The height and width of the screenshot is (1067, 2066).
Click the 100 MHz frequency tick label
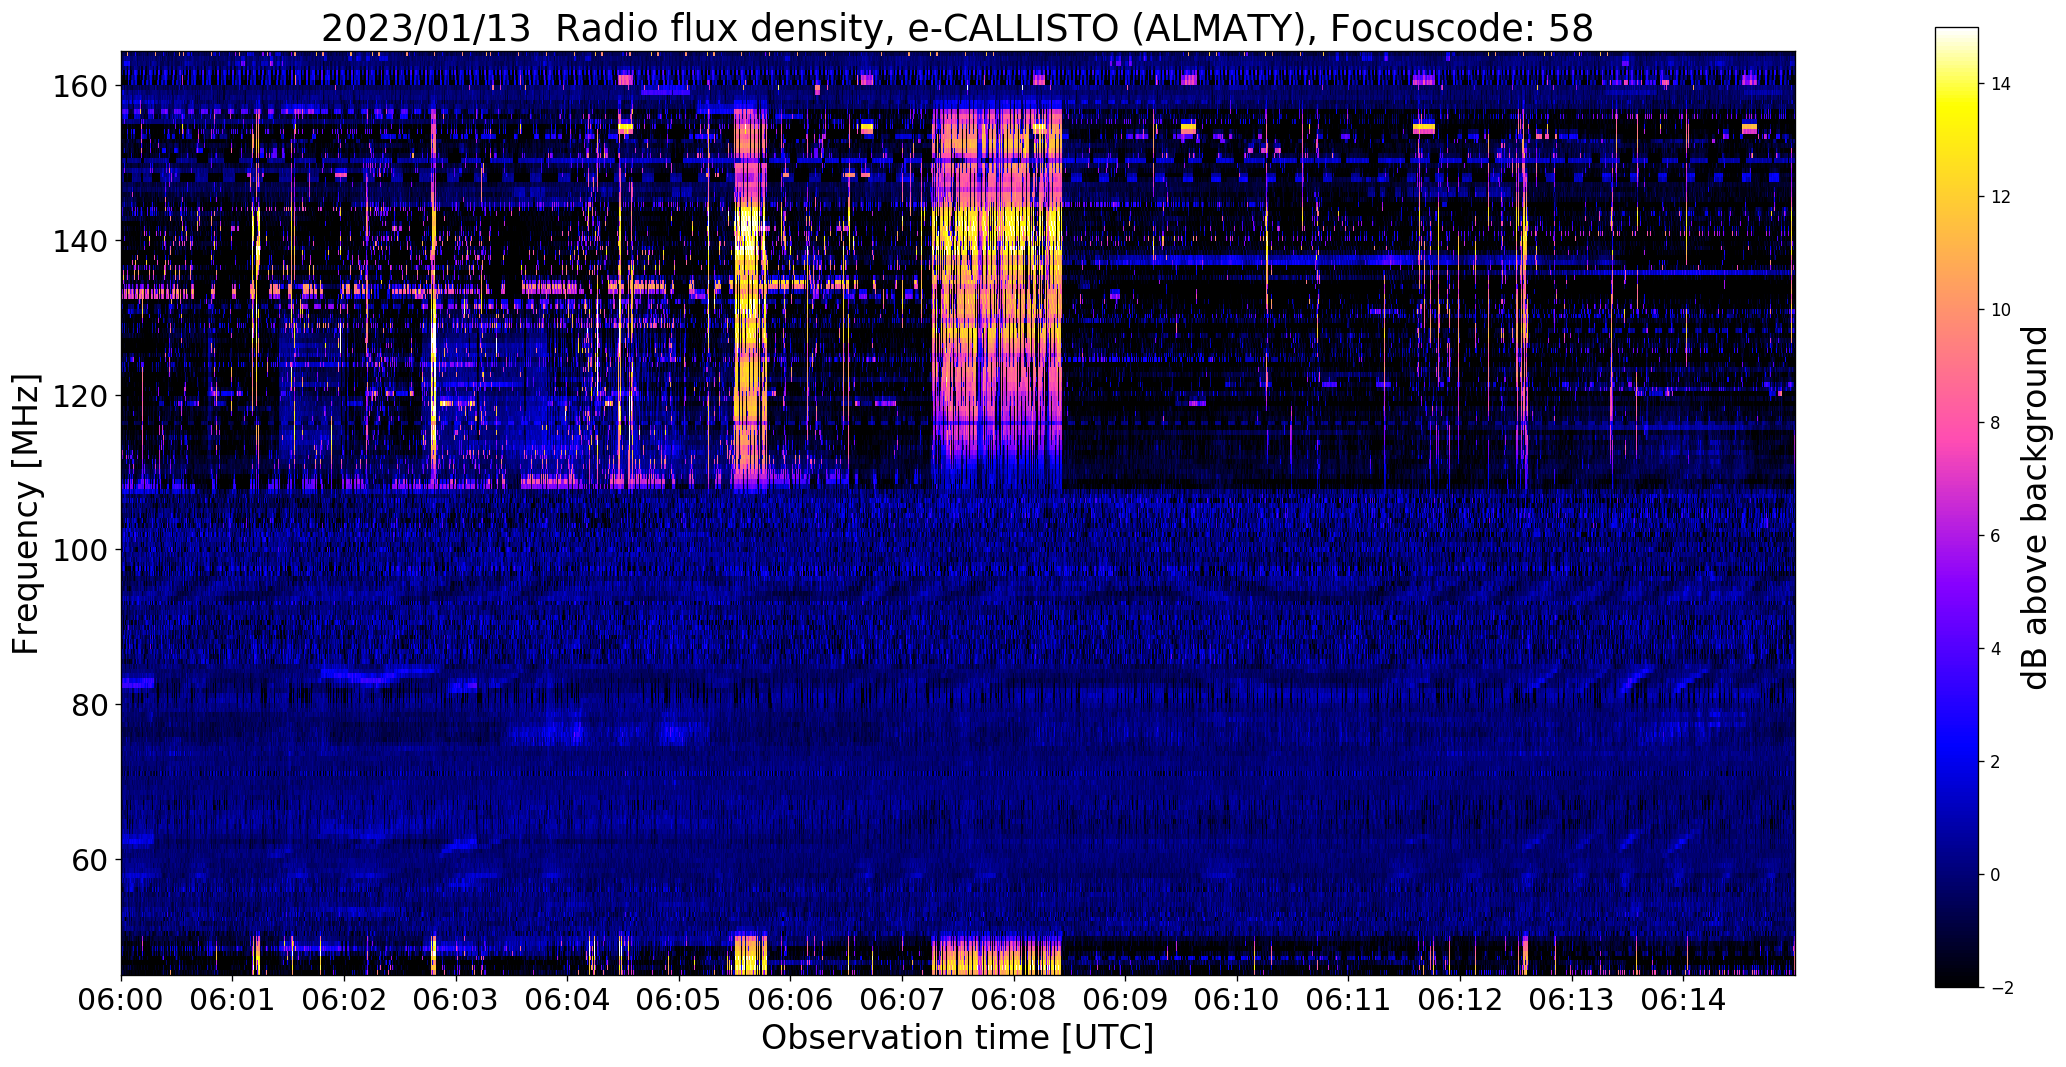click(x=79, y=550)
